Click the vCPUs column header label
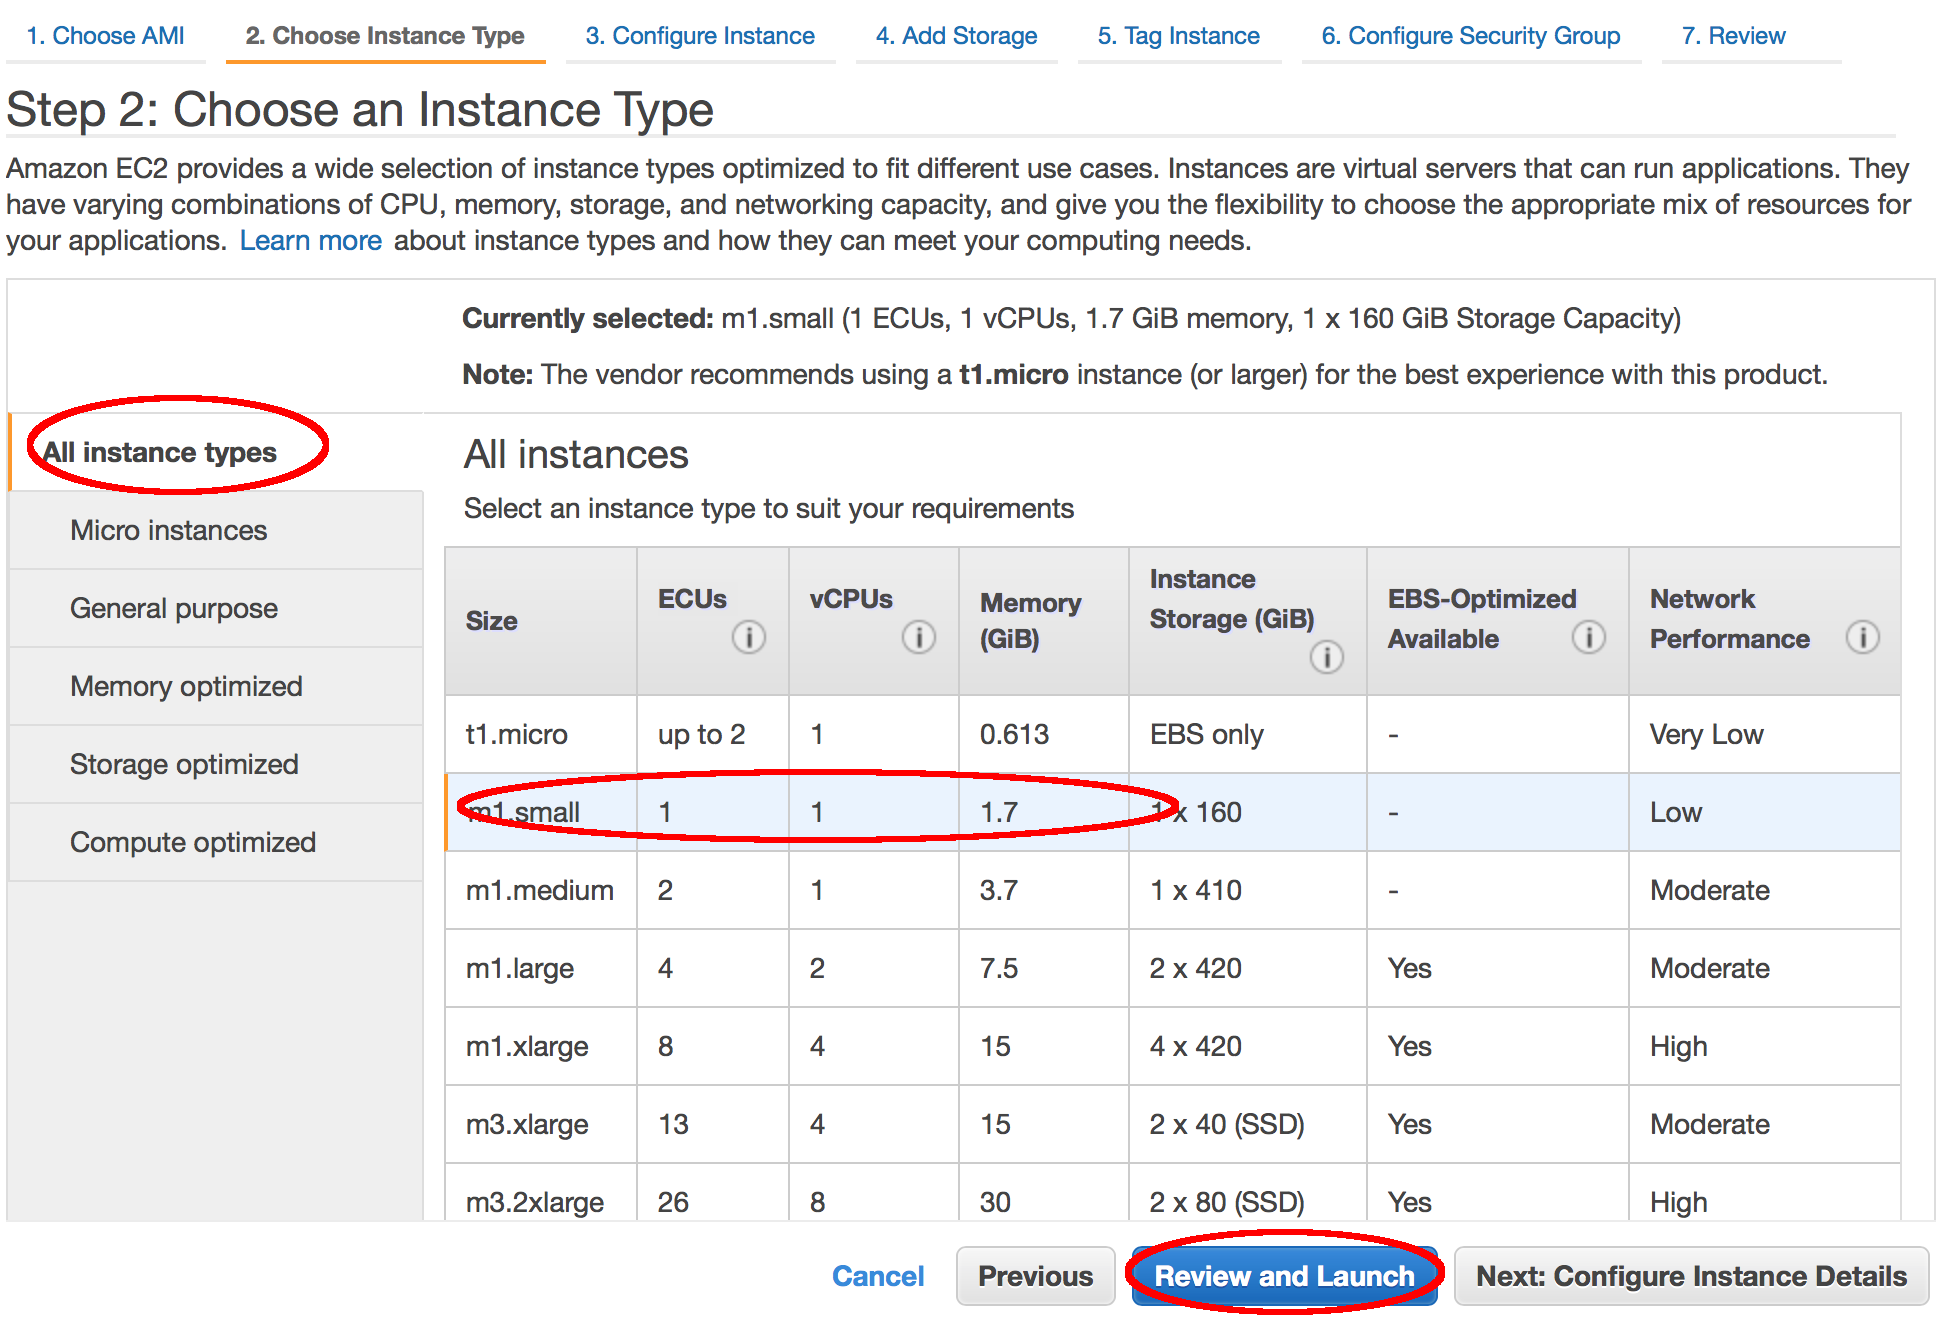Screen dimensions: 1944x1326 (851, 599)
